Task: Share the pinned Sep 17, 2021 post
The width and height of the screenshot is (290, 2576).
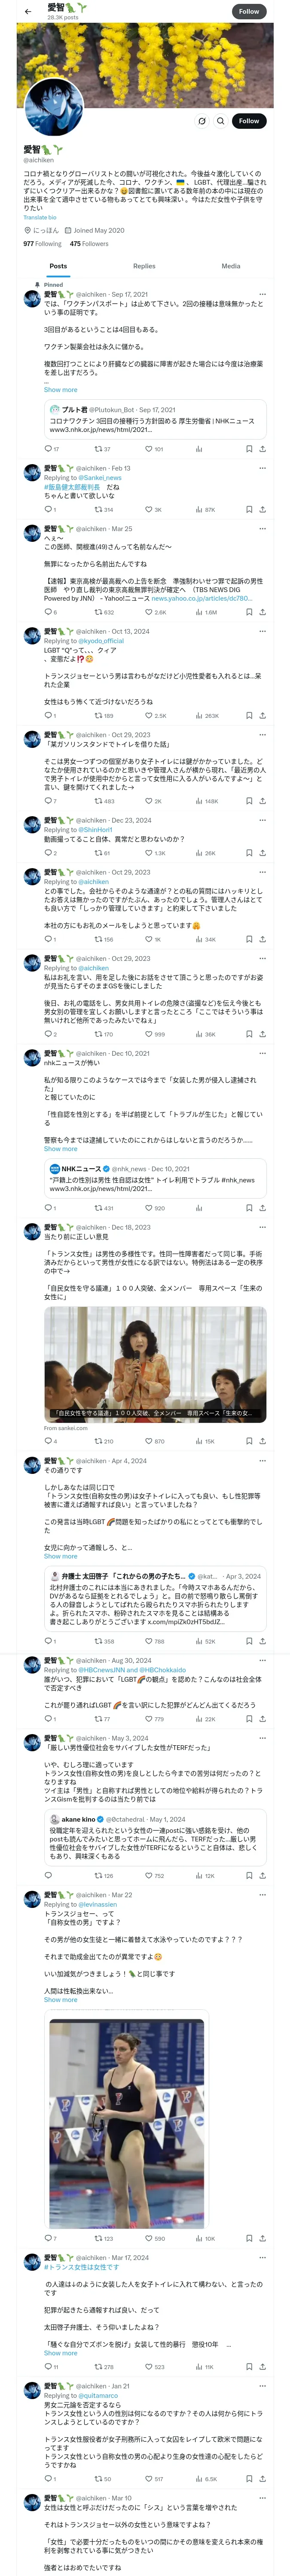Action: coord(262,449)
